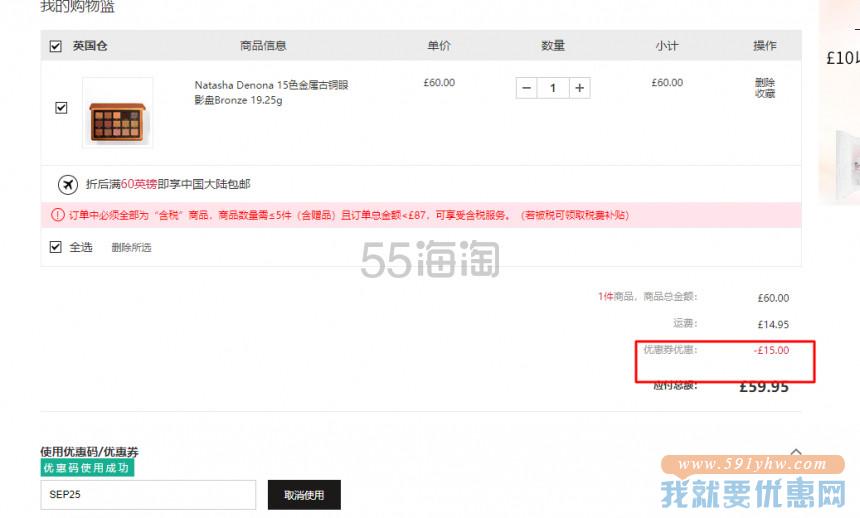This screenshot has height=518, width=860.
Task: Click the total payable £59.95
Action: pos(764,387)
